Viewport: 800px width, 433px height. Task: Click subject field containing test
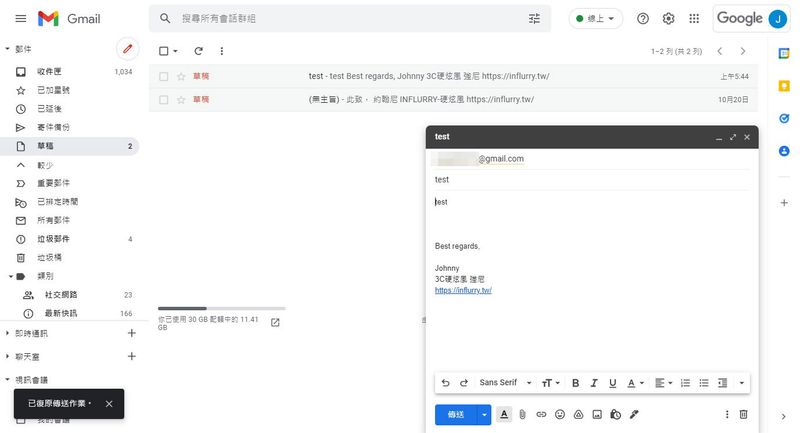pyautogui.click(x=592, y=180)
